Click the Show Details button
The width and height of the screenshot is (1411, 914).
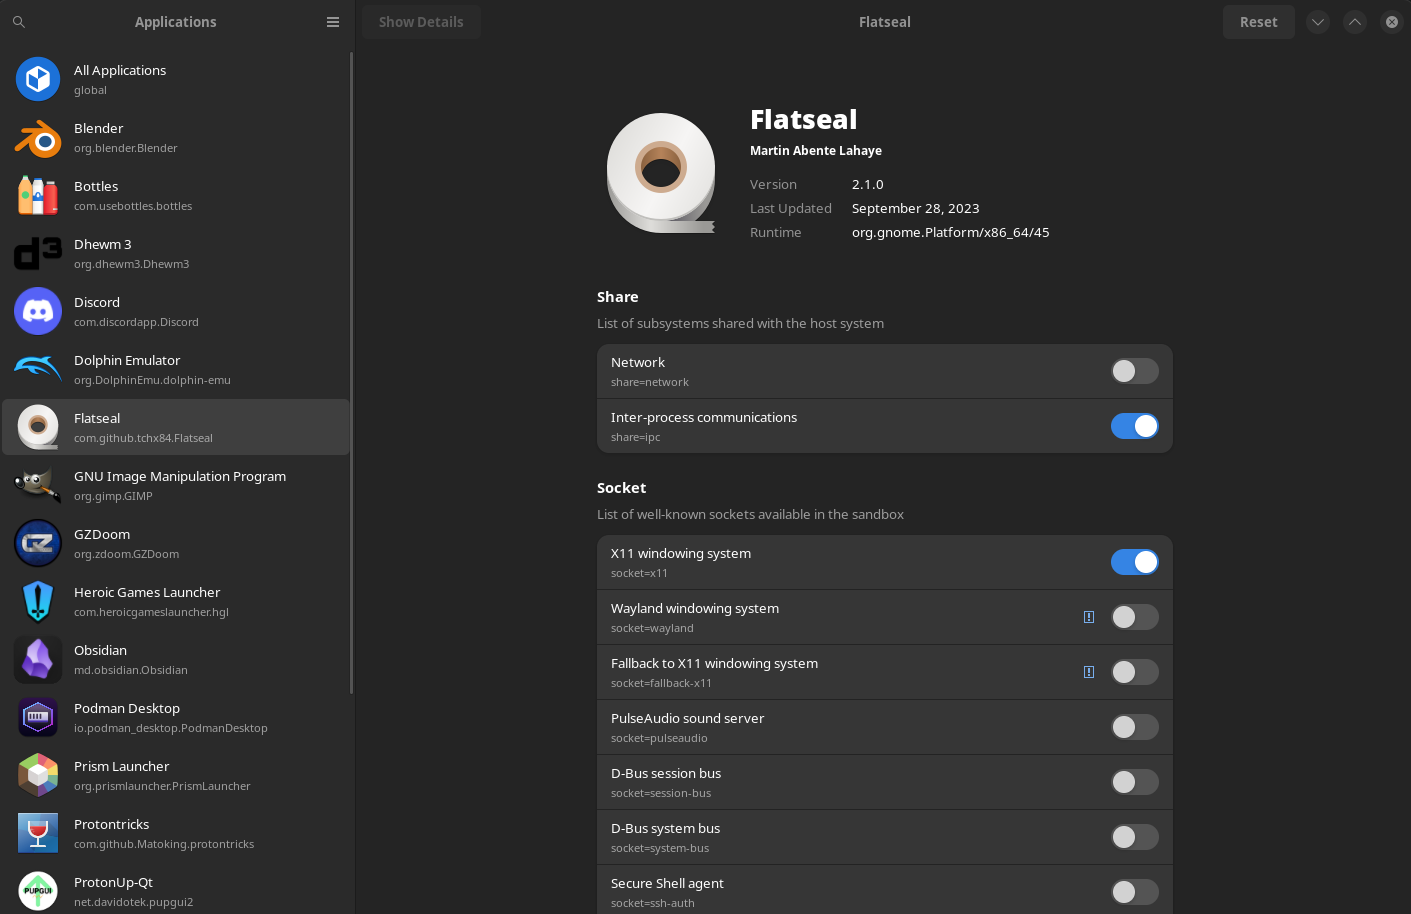pos(421,22)
